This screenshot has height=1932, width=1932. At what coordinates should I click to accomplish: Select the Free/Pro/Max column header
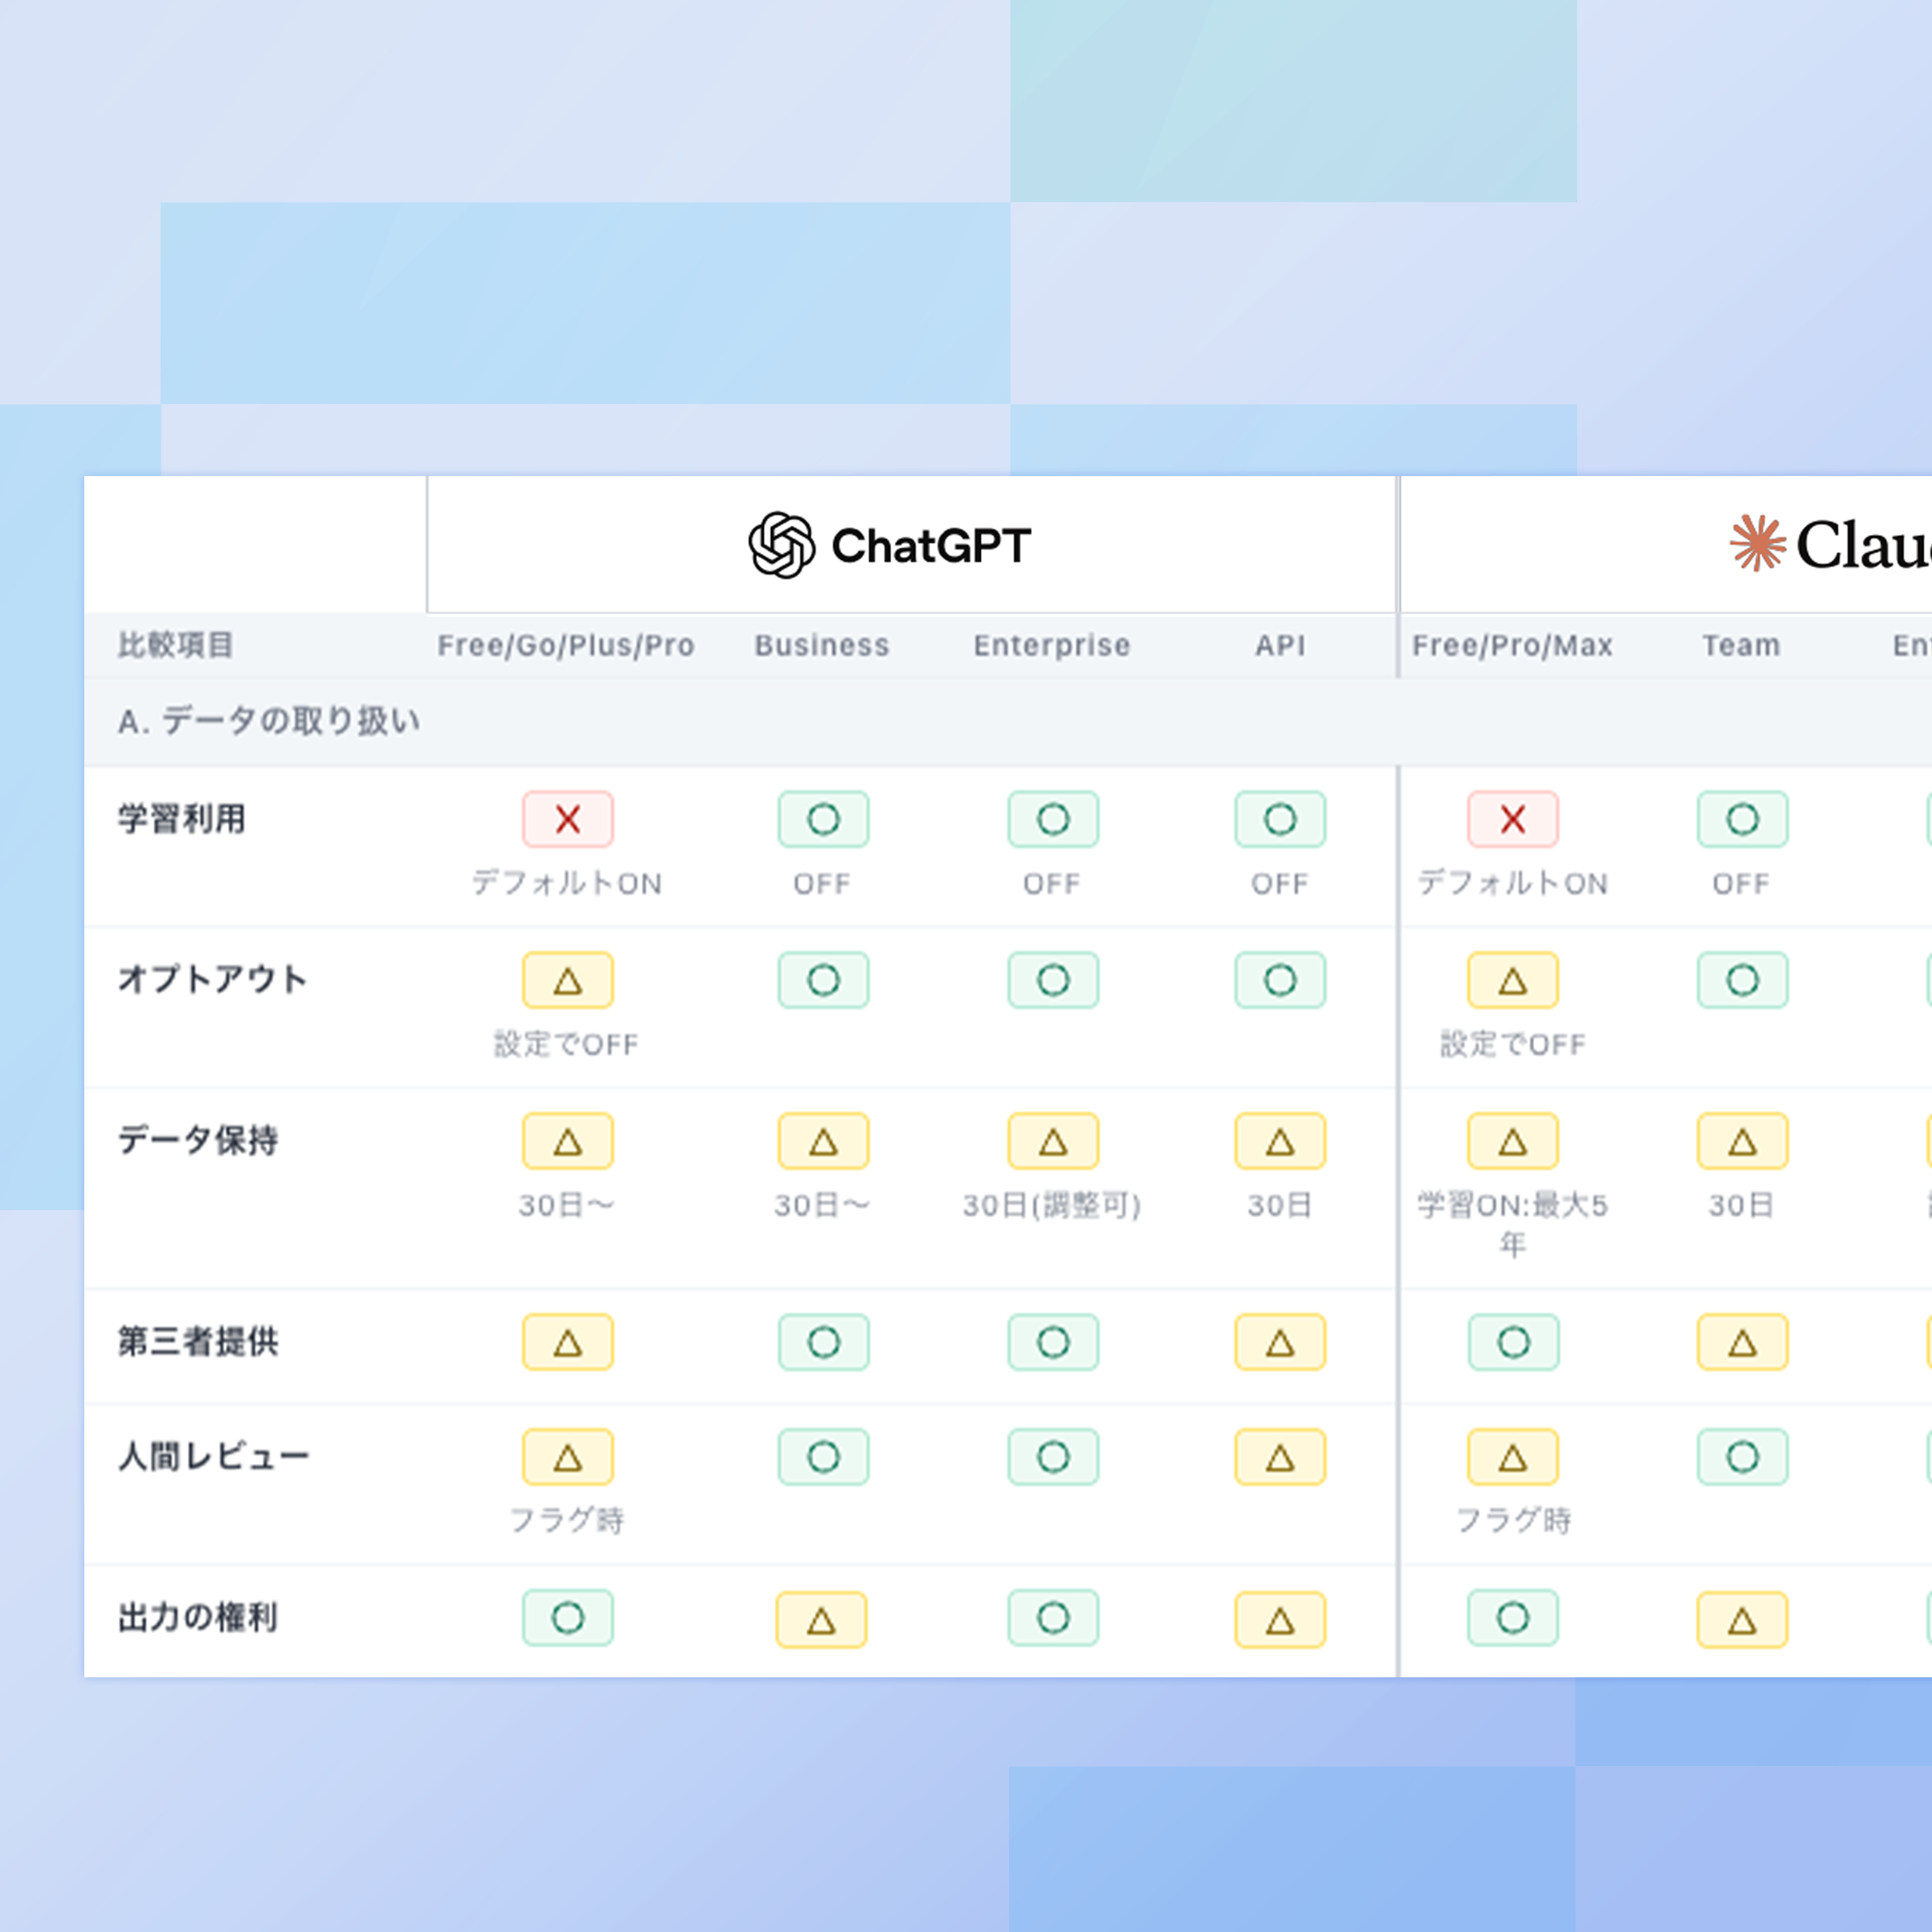[x=1513, y=646]
